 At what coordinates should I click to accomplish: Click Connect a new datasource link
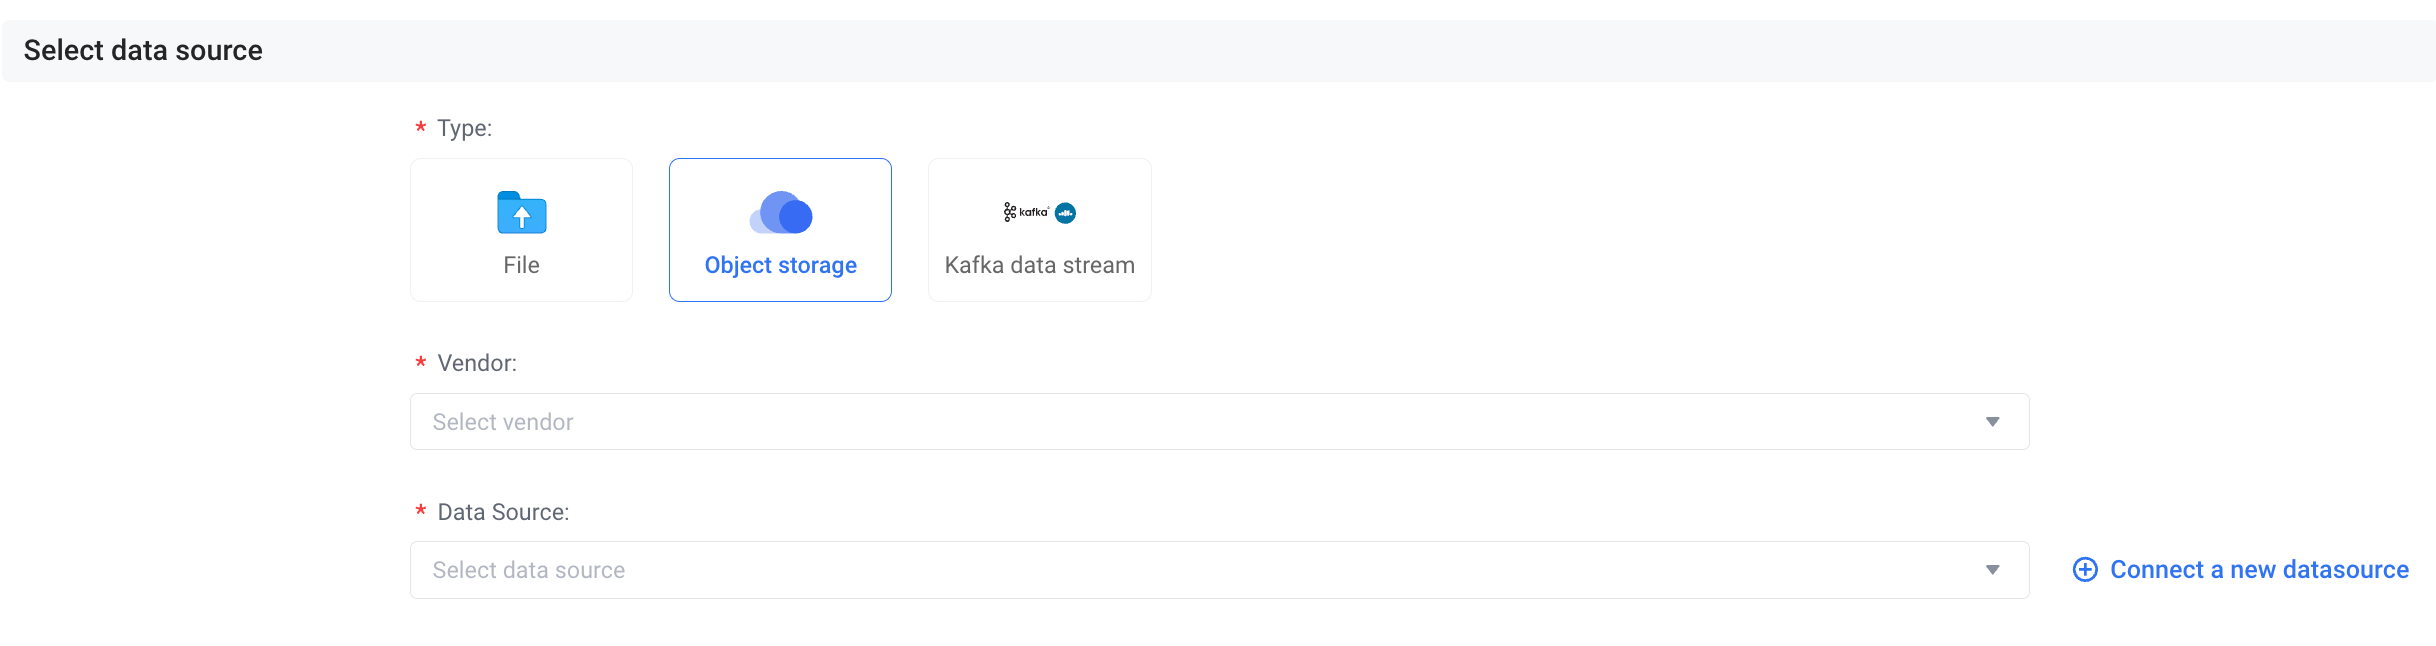tap(2259, 570)
